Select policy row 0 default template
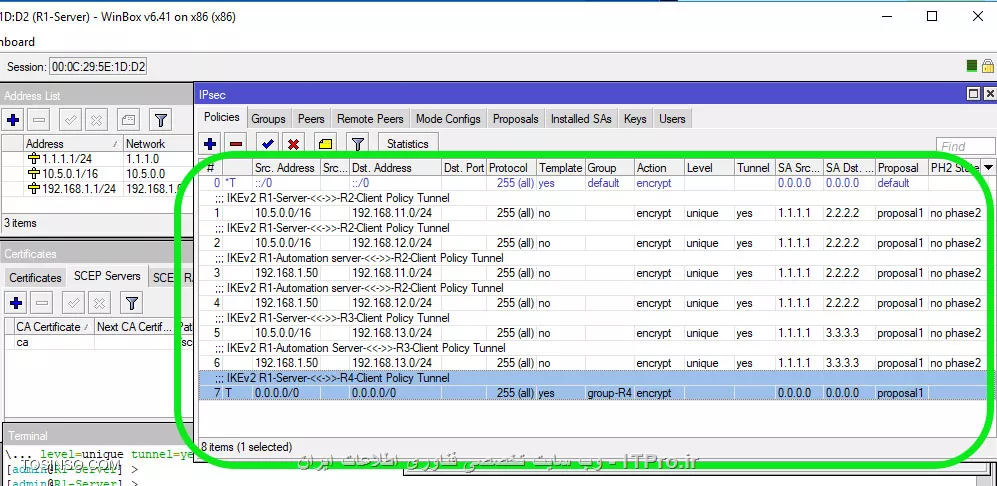The height and width of the screenshot is (486, 997). point(594,183)
